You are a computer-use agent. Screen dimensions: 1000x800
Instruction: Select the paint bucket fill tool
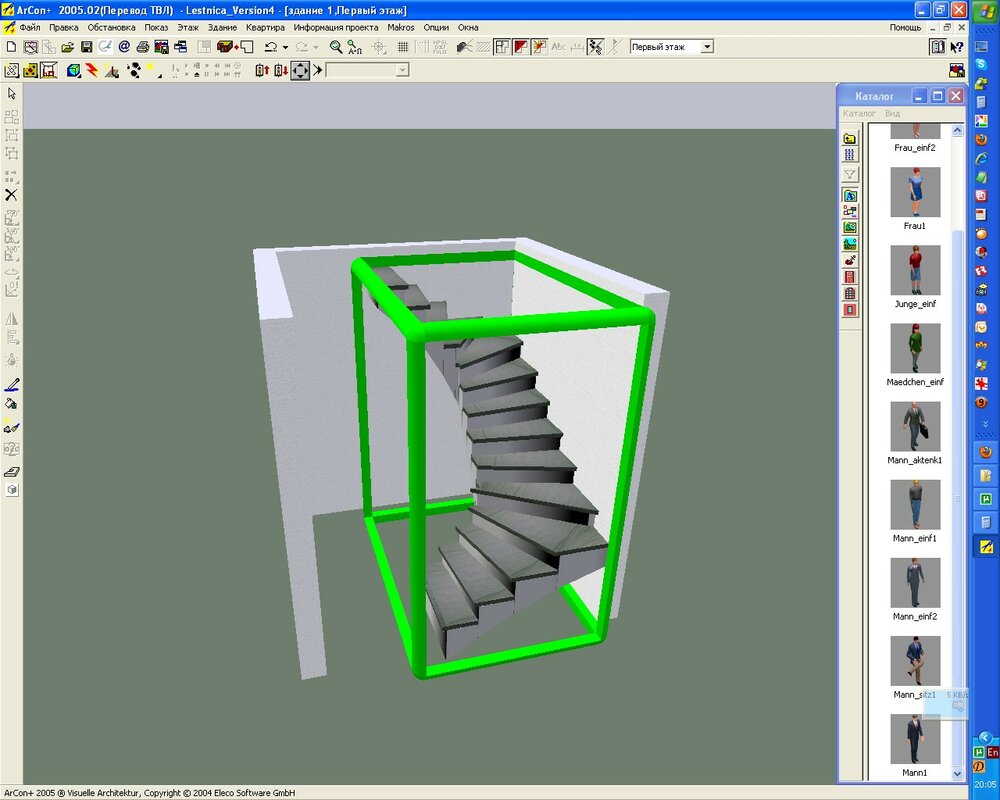[12, 405]
